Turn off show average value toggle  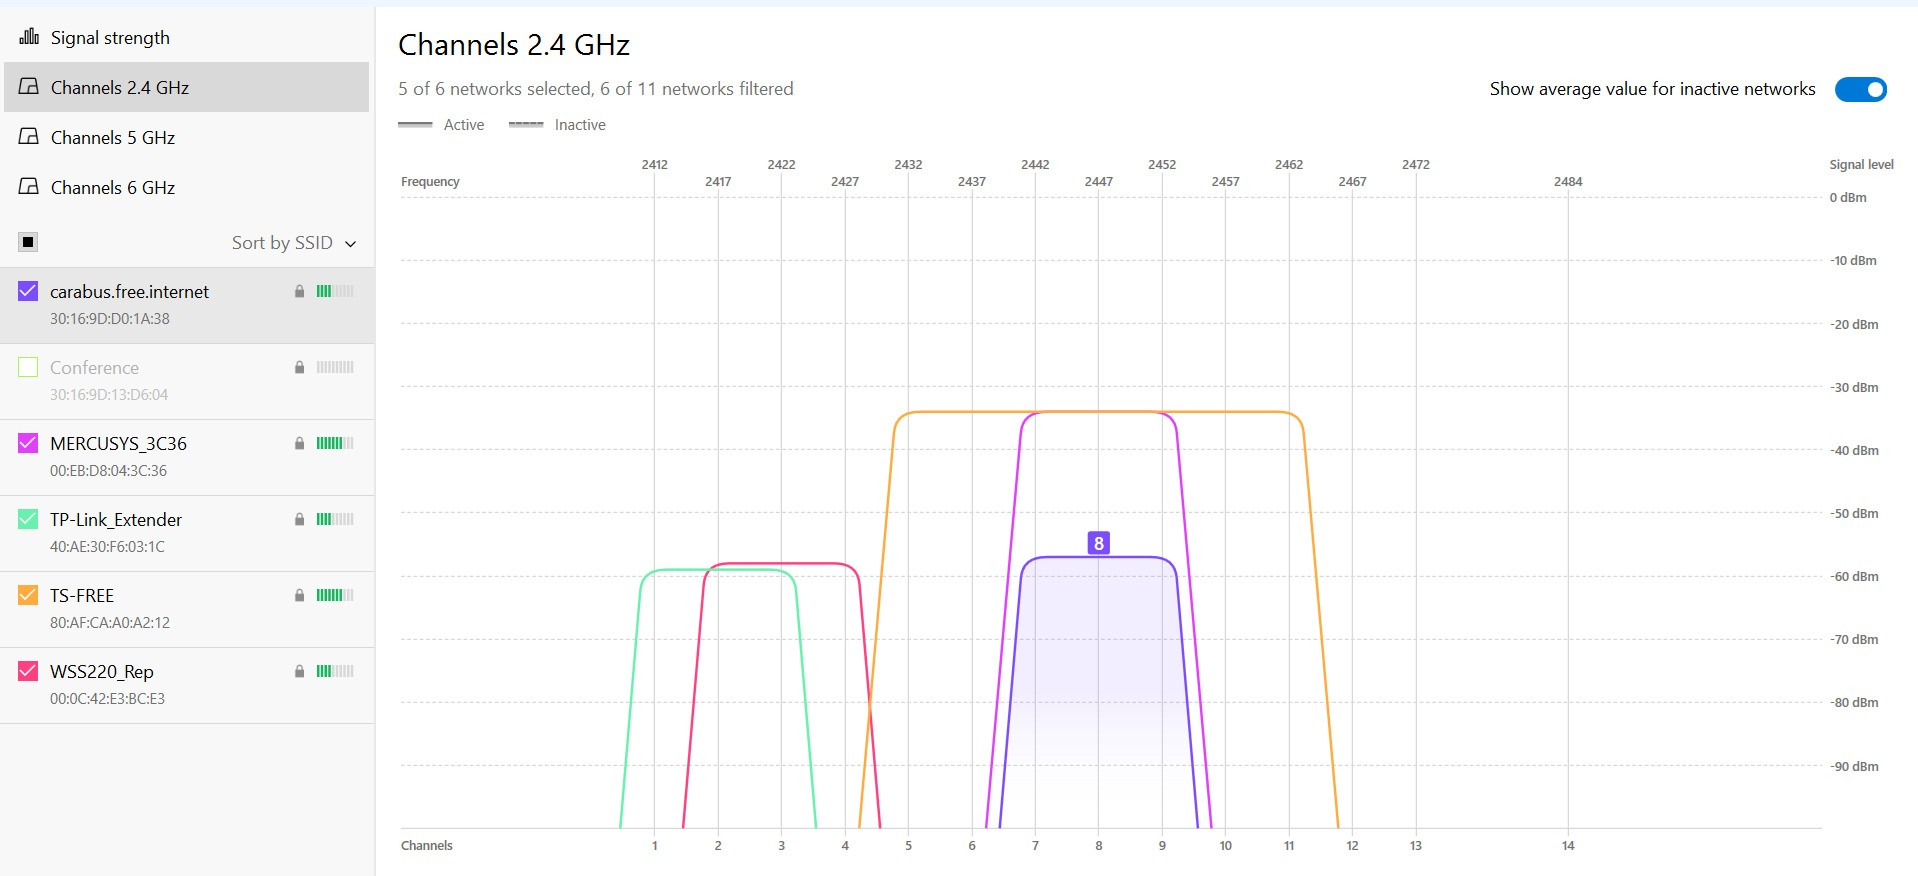[x=1860, y=89]
